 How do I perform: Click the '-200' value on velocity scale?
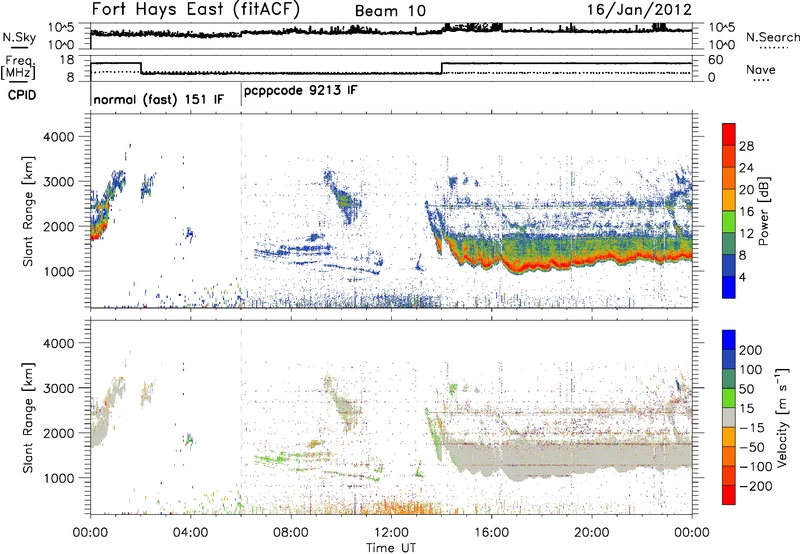[756, 486]
